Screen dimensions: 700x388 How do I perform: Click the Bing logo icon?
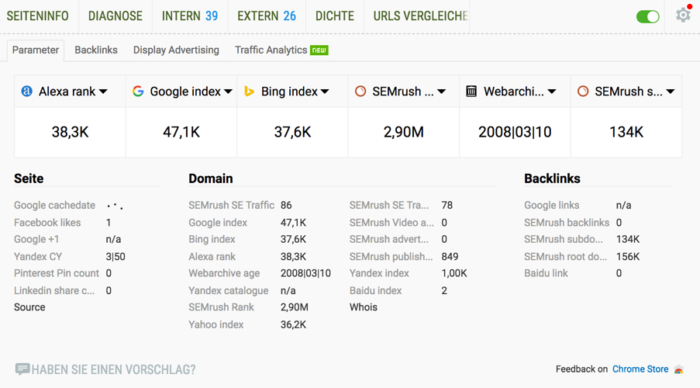click(249, 92)
